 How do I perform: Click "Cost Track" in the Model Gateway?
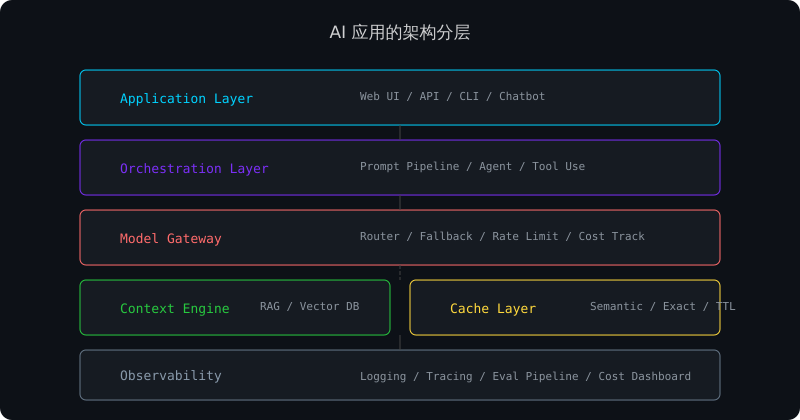(612, 237)
